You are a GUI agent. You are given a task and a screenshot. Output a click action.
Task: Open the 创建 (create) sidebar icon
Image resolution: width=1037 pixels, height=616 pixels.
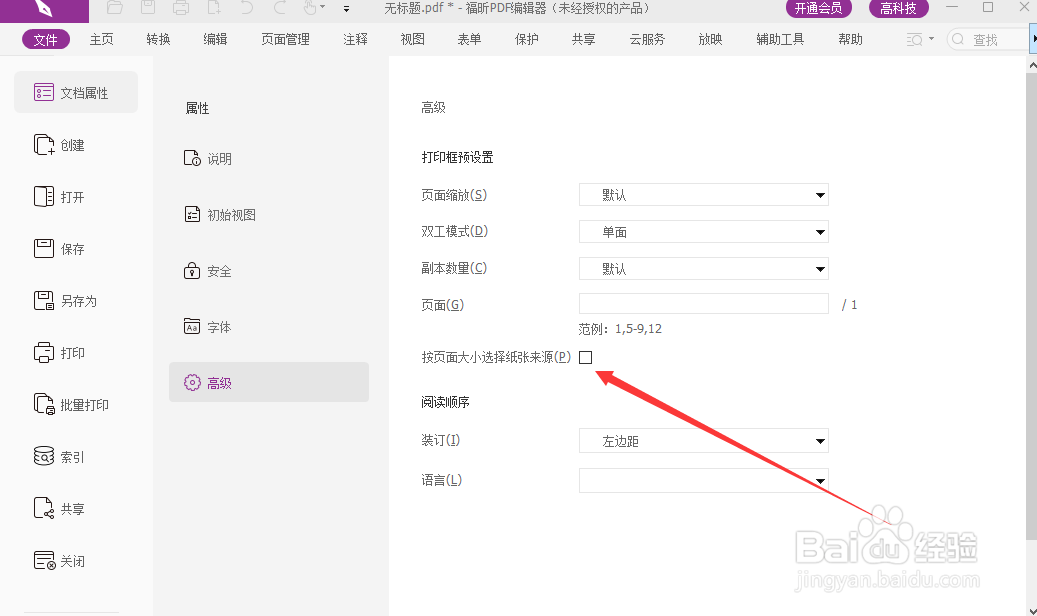tap(58, 144)
